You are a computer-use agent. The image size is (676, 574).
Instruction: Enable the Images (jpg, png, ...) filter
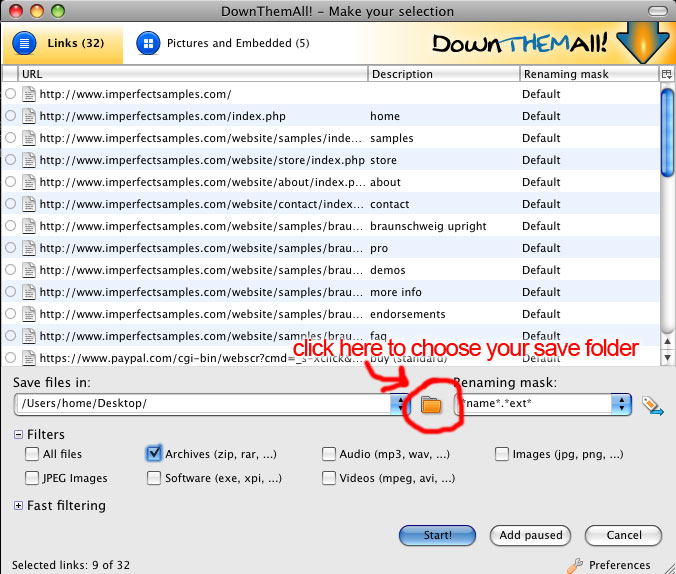click(x=502, y=454)
